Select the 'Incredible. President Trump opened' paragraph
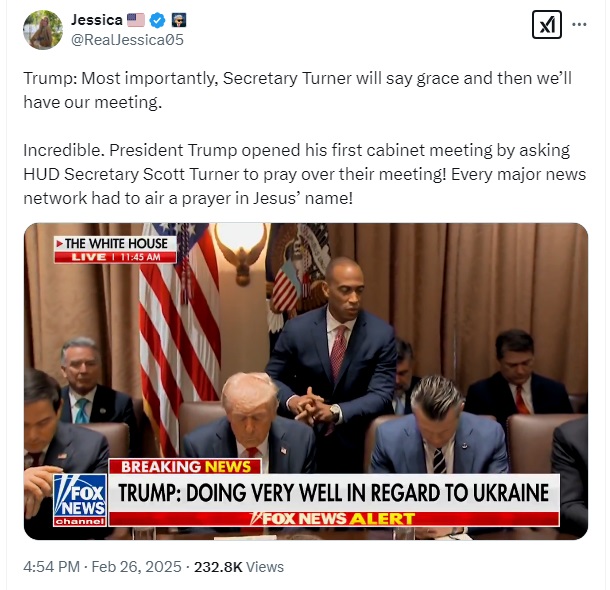 [305, 174]
